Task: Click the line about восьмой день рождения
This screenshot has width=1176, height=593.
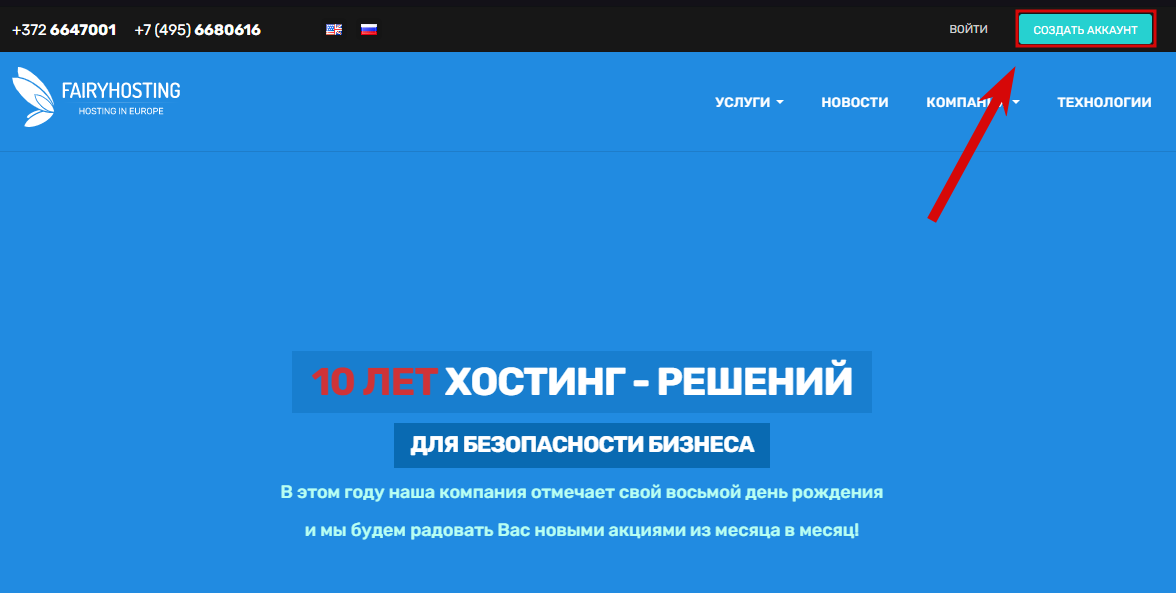Action: point(582,493)
